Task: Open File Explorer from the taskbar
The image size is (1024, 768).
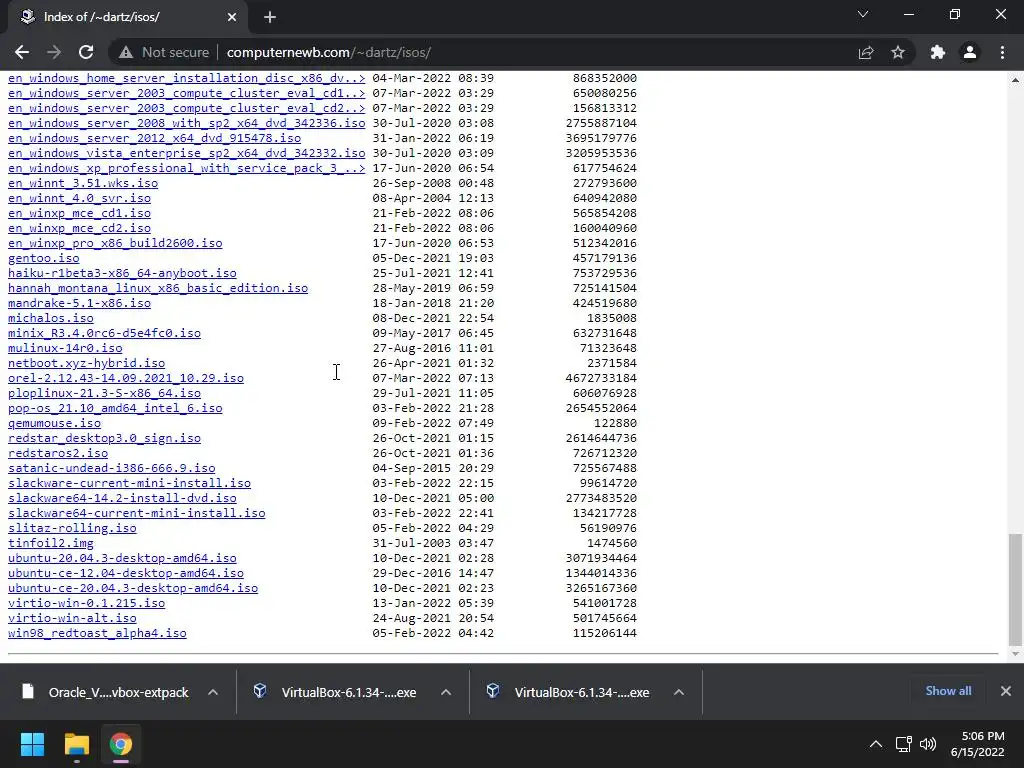Action: coord(76,744)
